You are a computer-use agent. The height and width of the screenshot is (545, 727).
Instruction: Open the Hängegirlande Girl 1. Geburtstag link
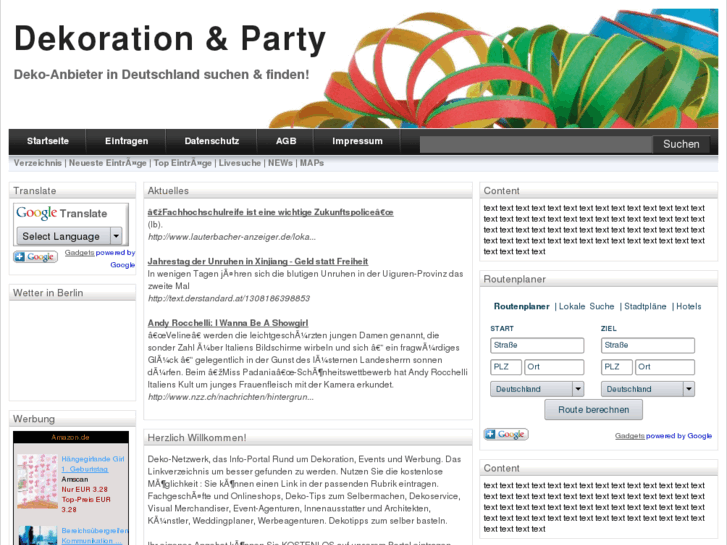[93, 464]
